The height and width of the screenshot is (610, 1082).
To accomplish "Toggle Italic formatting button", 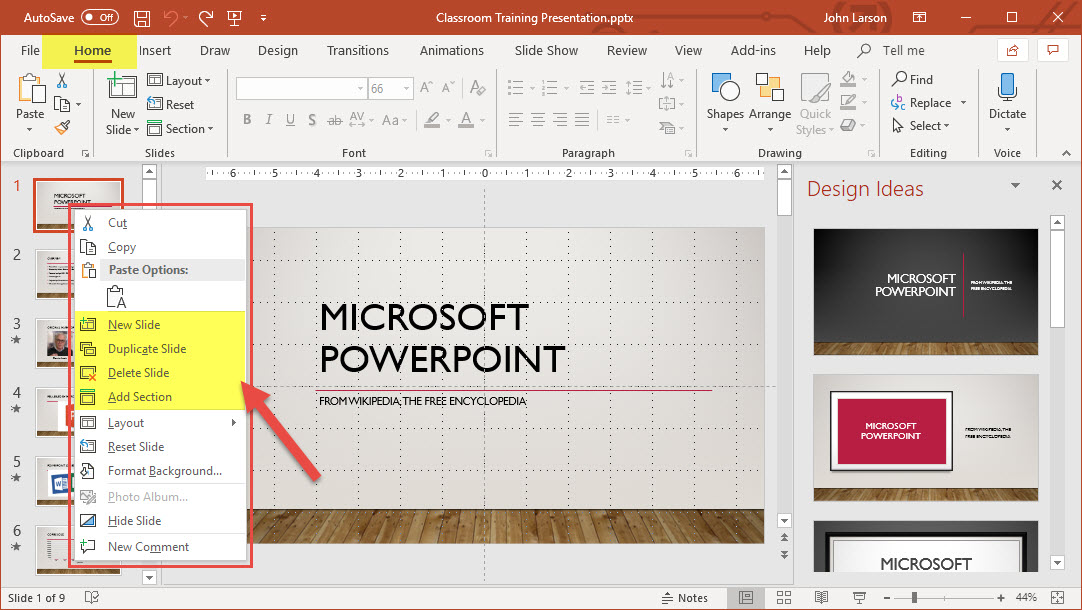I will tap(268, 120).
